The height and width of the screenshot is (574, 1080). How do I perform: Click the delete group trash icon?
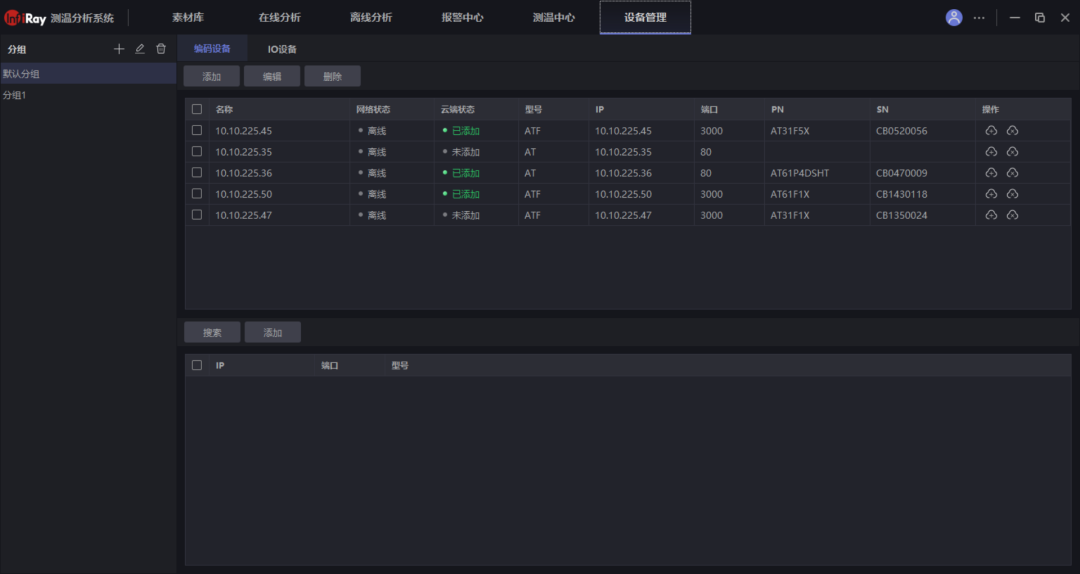point(161,49)
